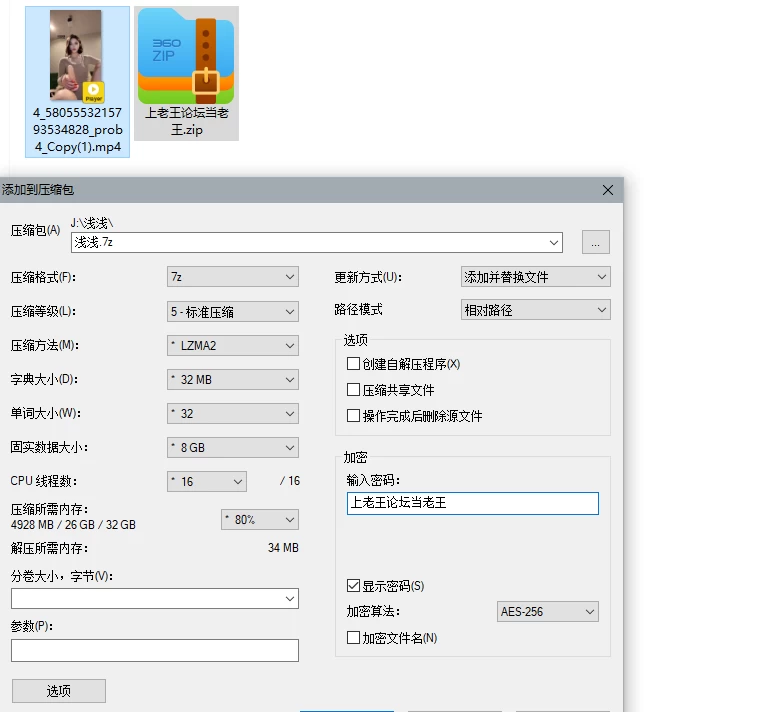Open the 单词大小 dropdown
The width and height of the screenshot is (761, 712).
click(x=232, y=414)
